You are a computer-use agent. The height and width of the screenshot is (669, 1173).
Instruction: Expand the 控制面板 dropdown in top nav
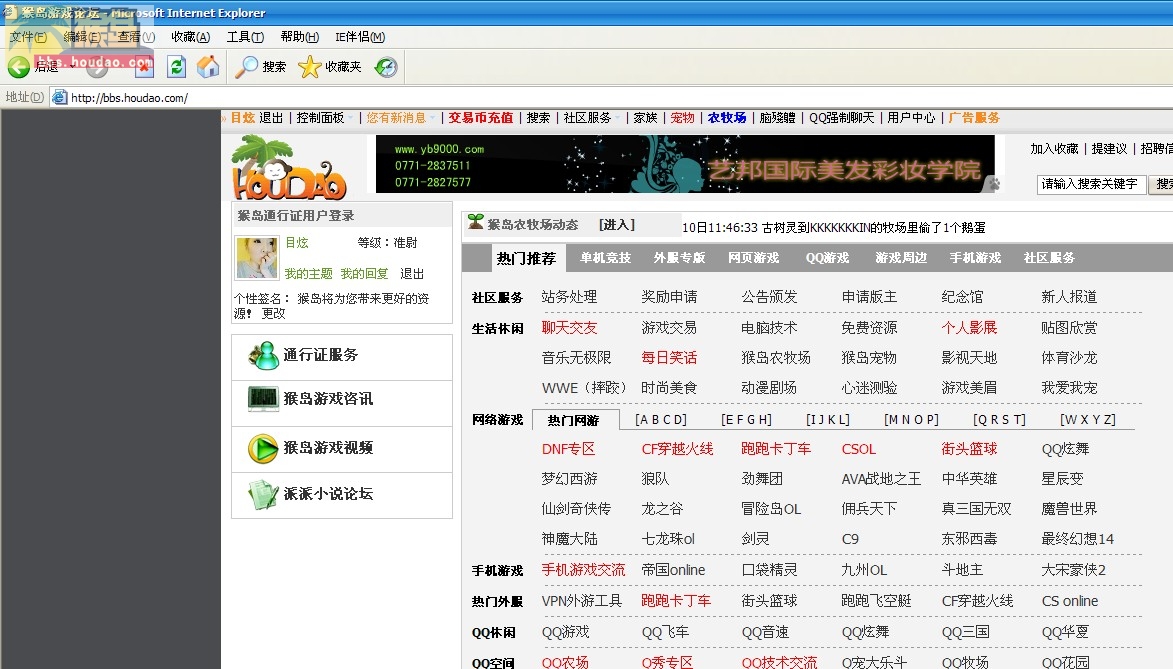(324, 118)
